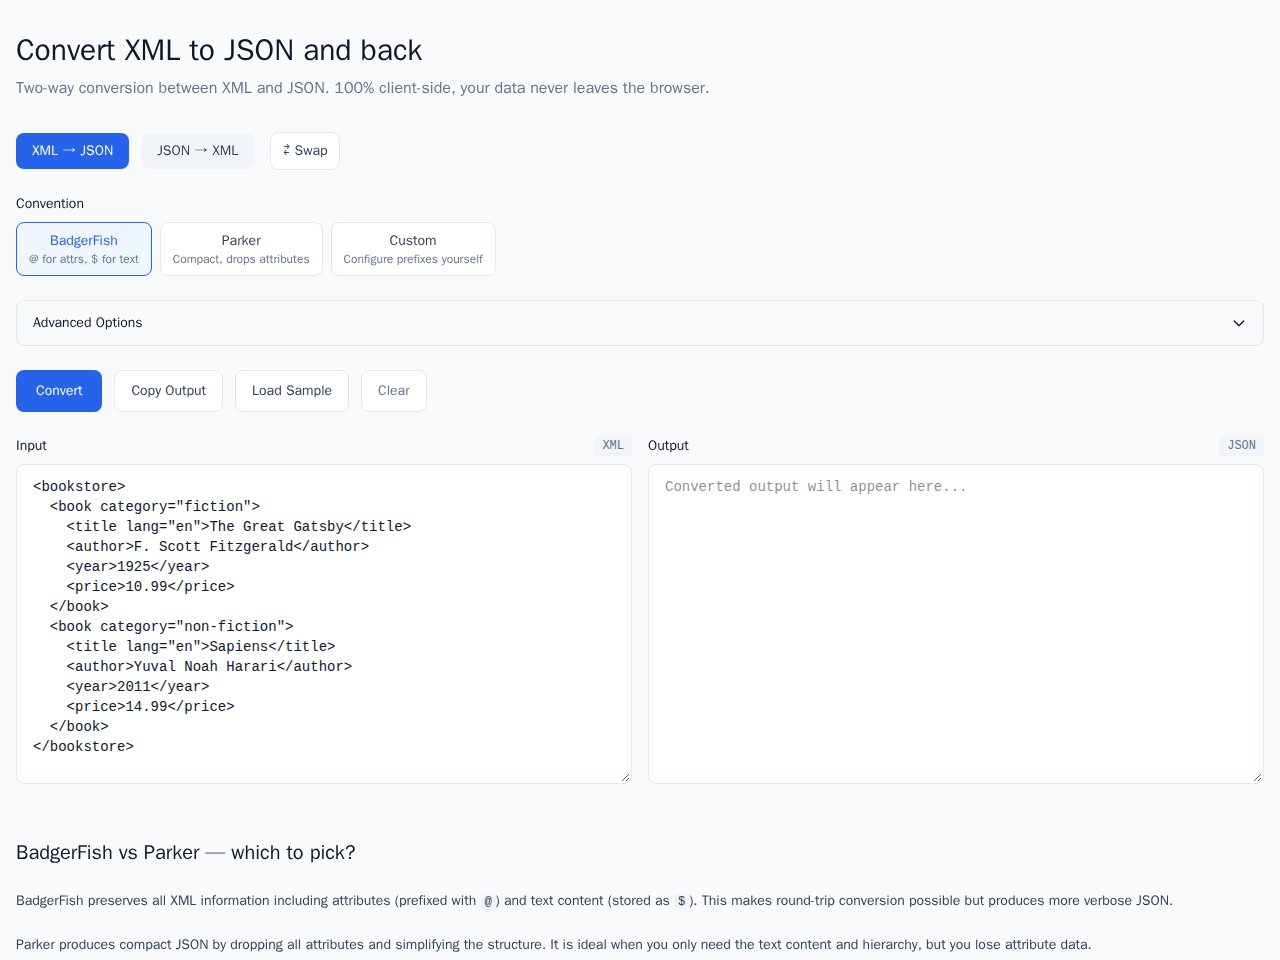Screen dimensions: 1280x960
Task: Grab the input textarea resize handle
Action: pos(625,777)
